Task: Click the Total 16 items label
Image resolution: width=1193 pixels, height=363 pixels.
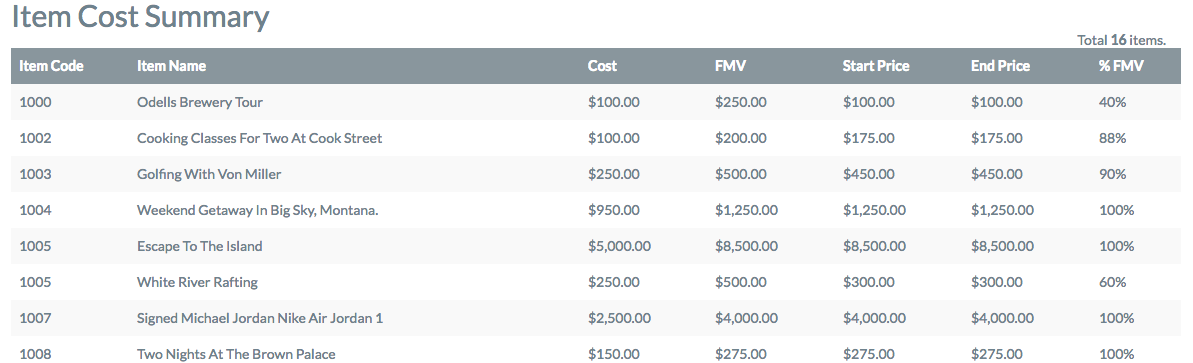Action: click(x=1122, y=40)
